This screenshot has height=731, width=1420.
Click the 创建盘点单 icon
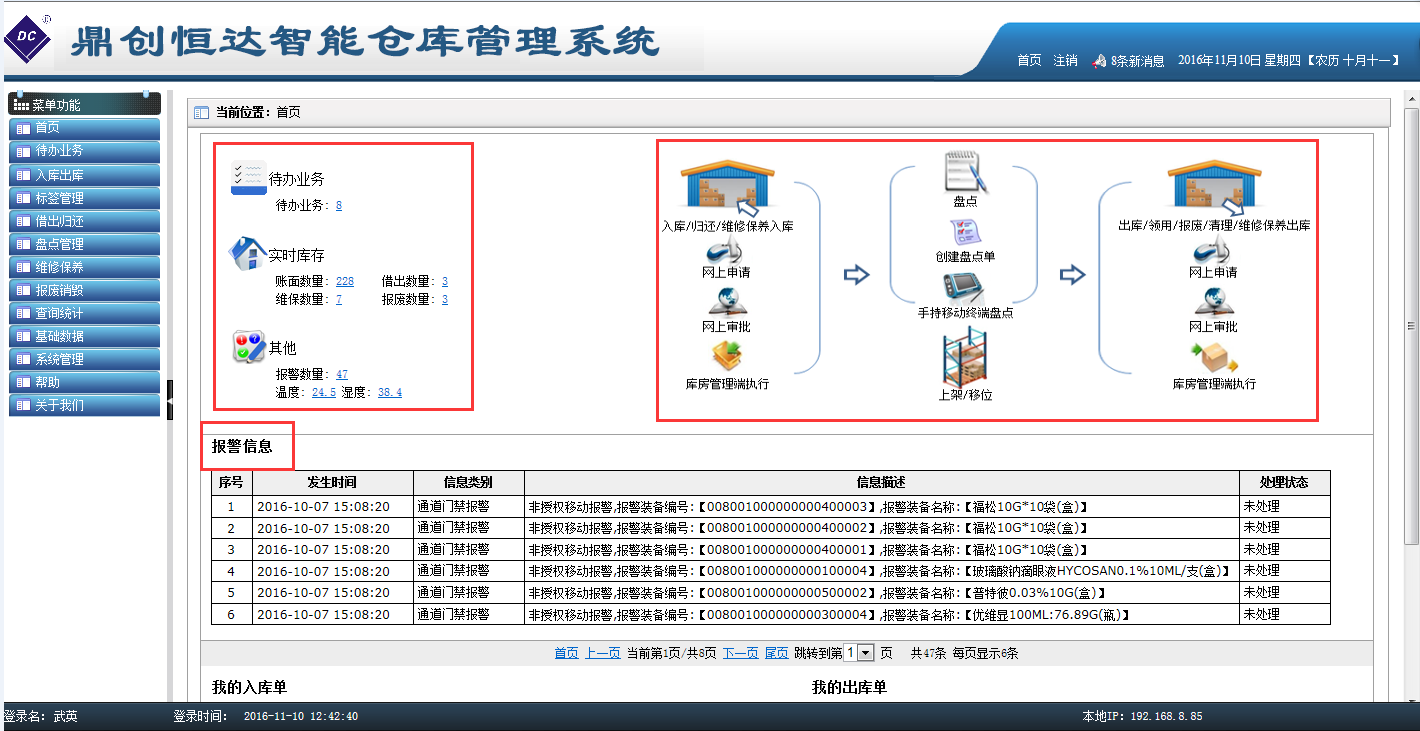pos(966,232)
